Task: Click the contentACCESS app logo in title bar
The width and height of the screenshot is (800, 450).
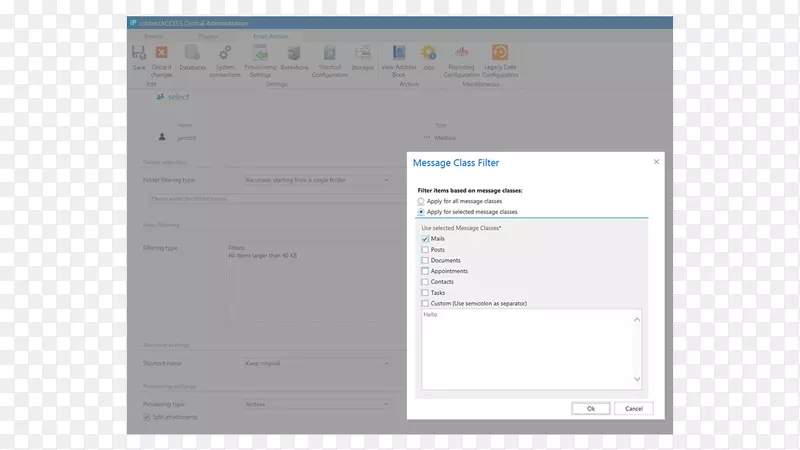Action: click(x=133, y=23)
